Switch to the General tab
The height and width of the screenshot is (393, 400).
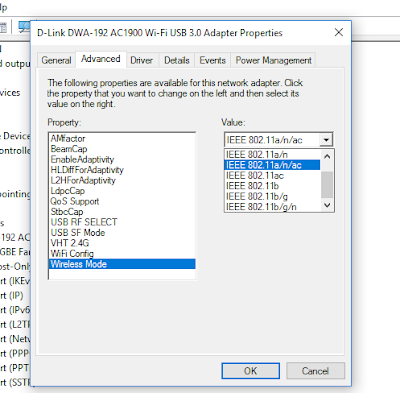(56, 60)
